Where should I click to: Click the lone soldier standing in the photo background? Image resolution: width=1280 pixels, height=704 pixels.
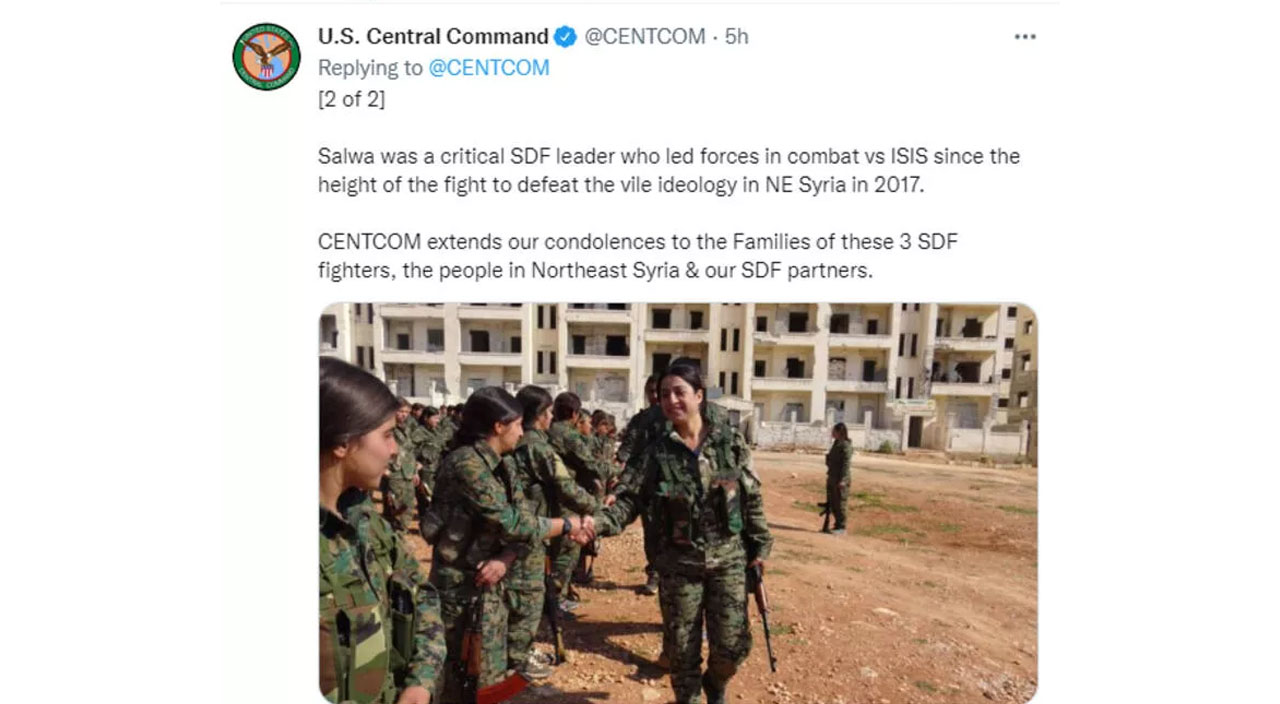[838, 475]
